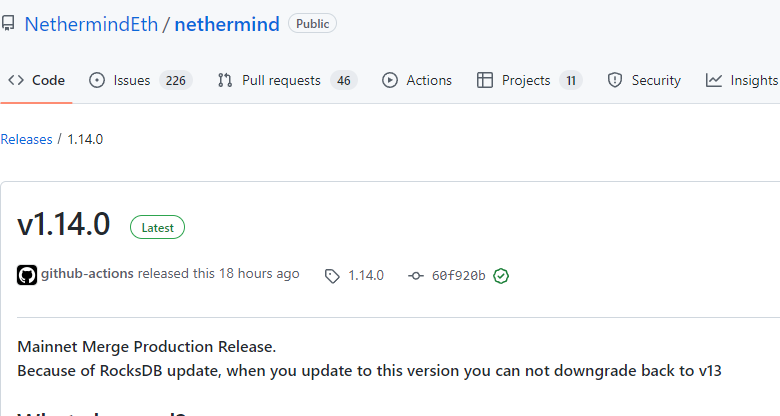Image resolution: width=780 pixels, height=416 pixels.
Task: Click the Actions play icon
Action: [x=390, y=80]
